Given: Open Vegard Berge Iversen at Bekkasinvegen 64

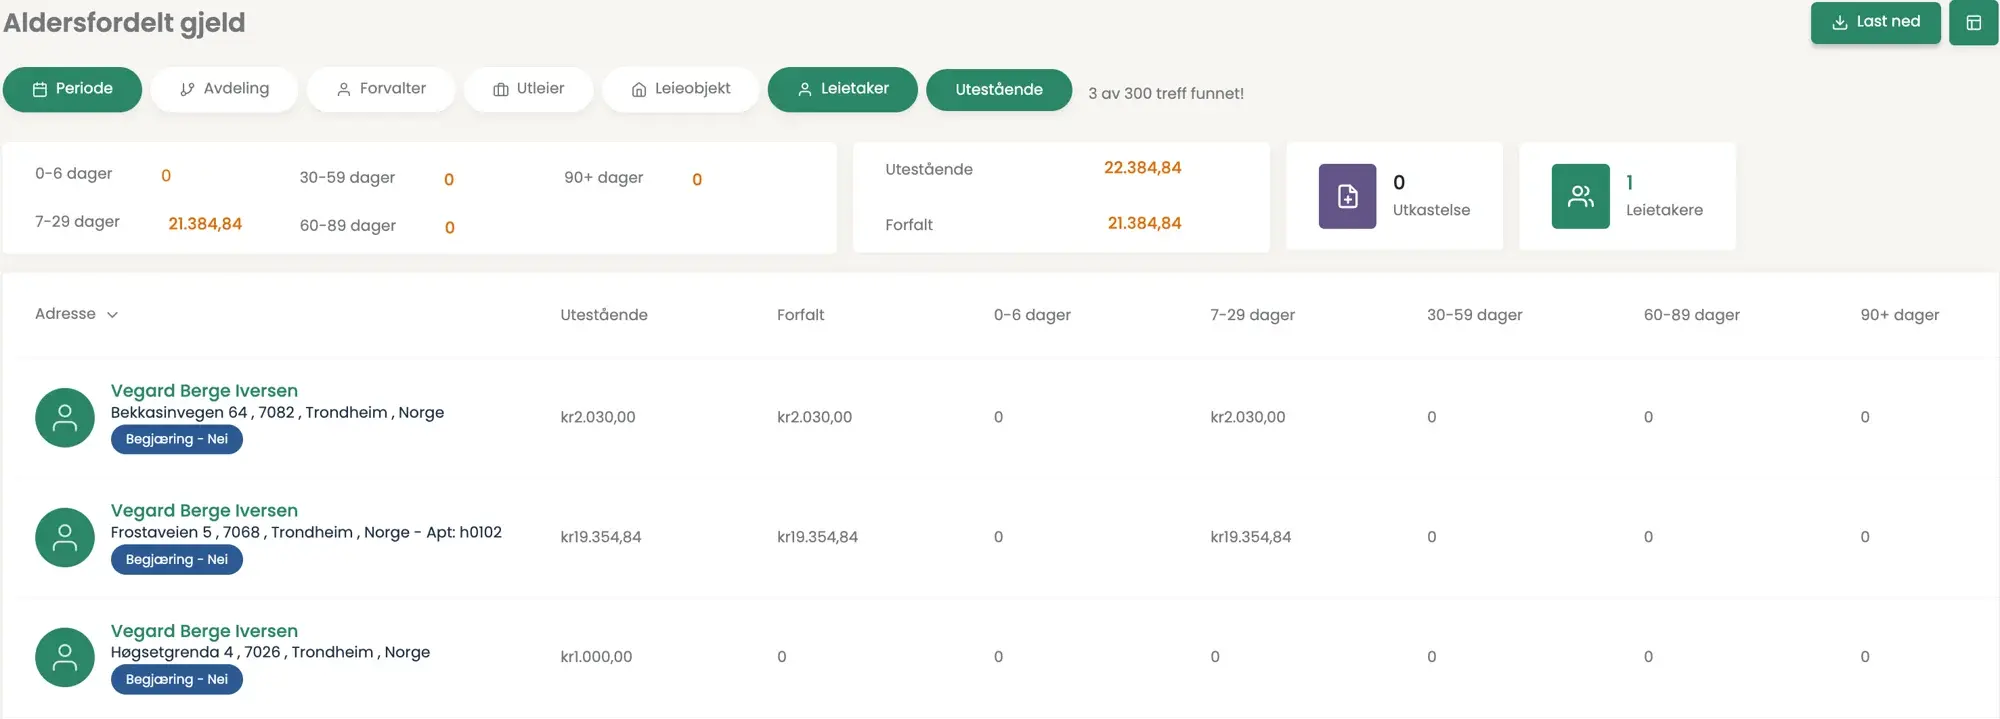Looking at the screenshot, I should click(x=204, y=391).
